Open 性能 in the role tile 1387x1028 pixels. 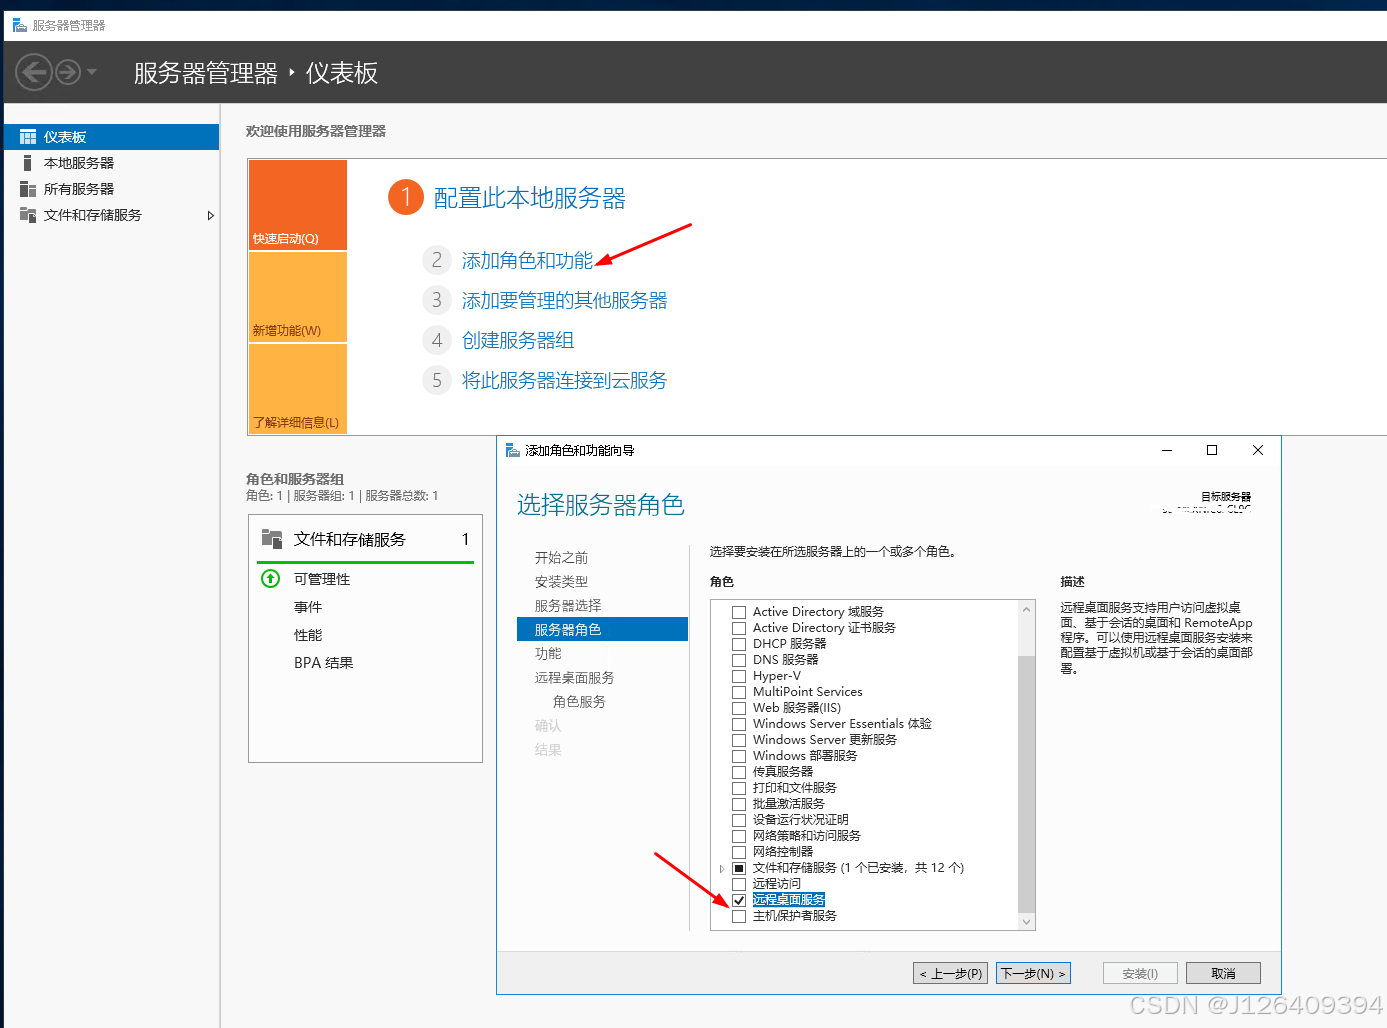(x=308, y=635)
